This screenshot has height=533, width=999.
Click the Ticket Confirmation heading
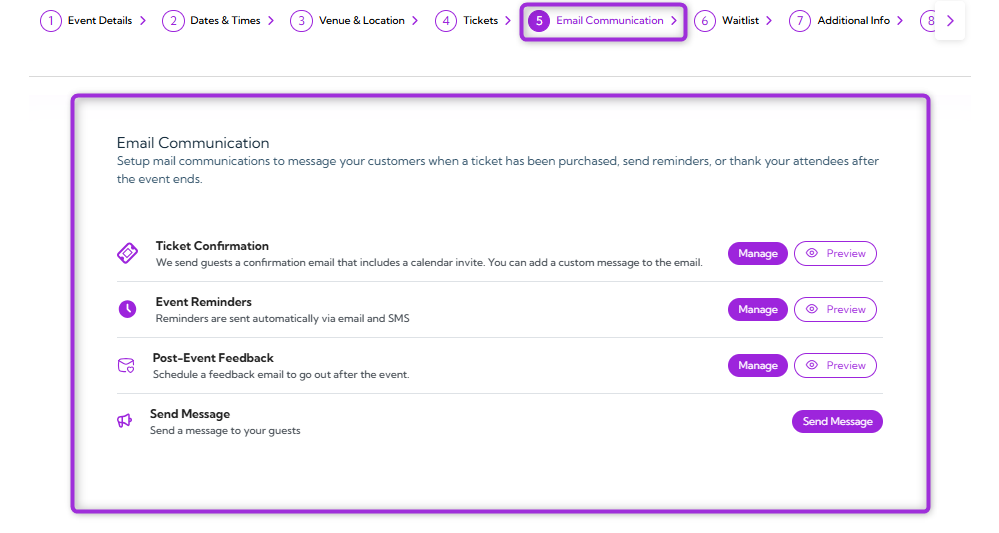coord(212,246)
